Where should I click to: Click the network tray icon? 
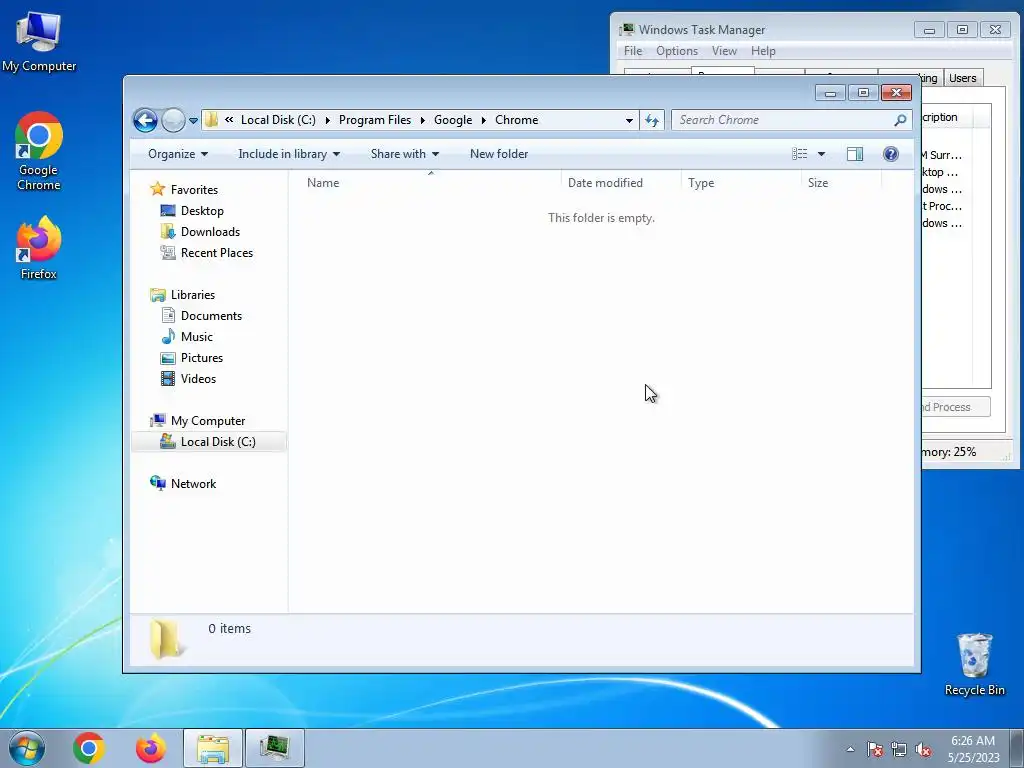tap(899, 750)
